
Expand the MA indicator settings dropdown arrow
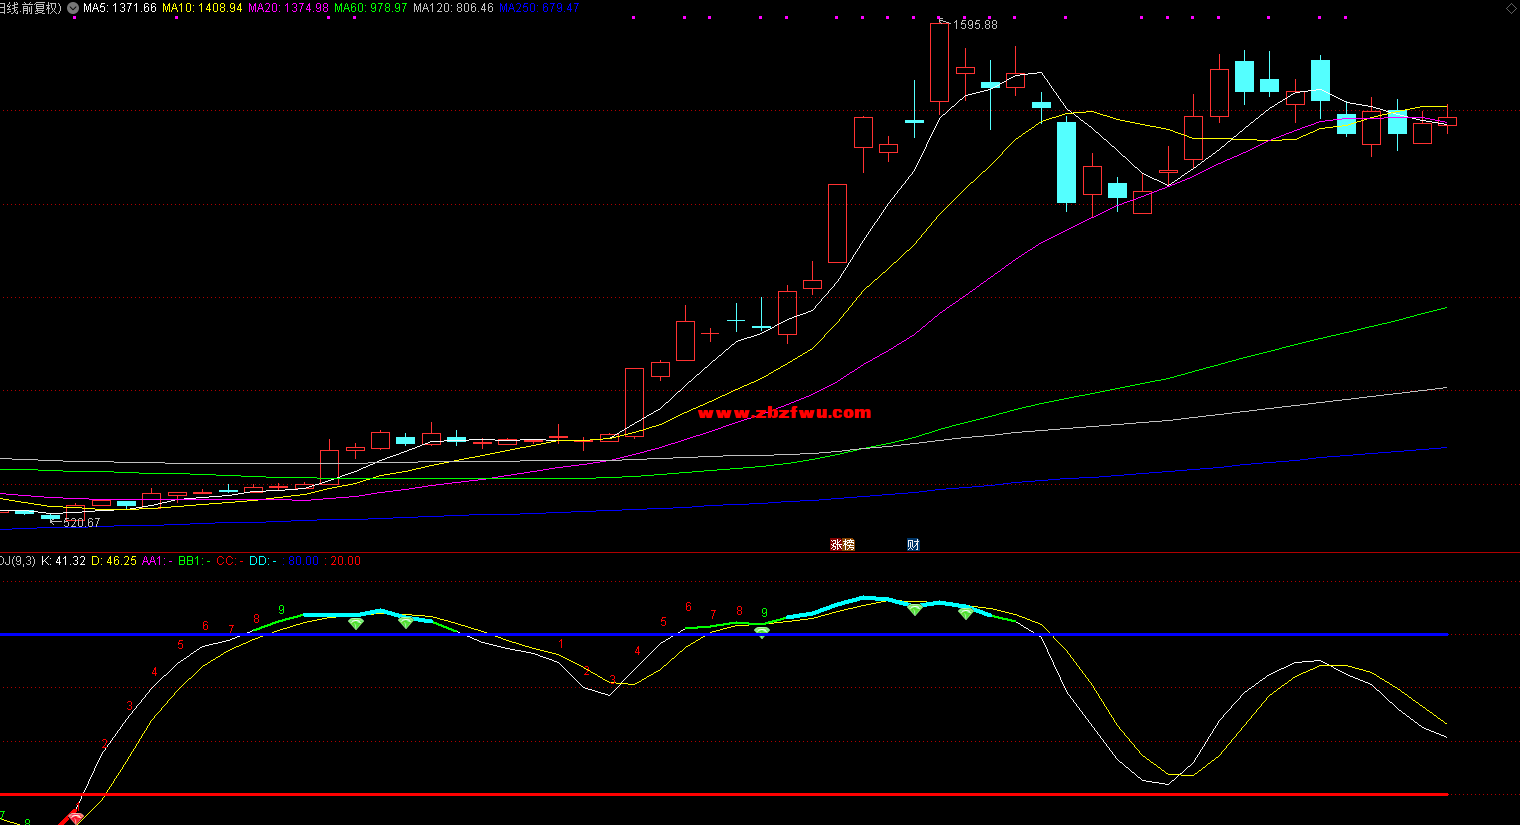pyautogui.click(x=73, y=8)
